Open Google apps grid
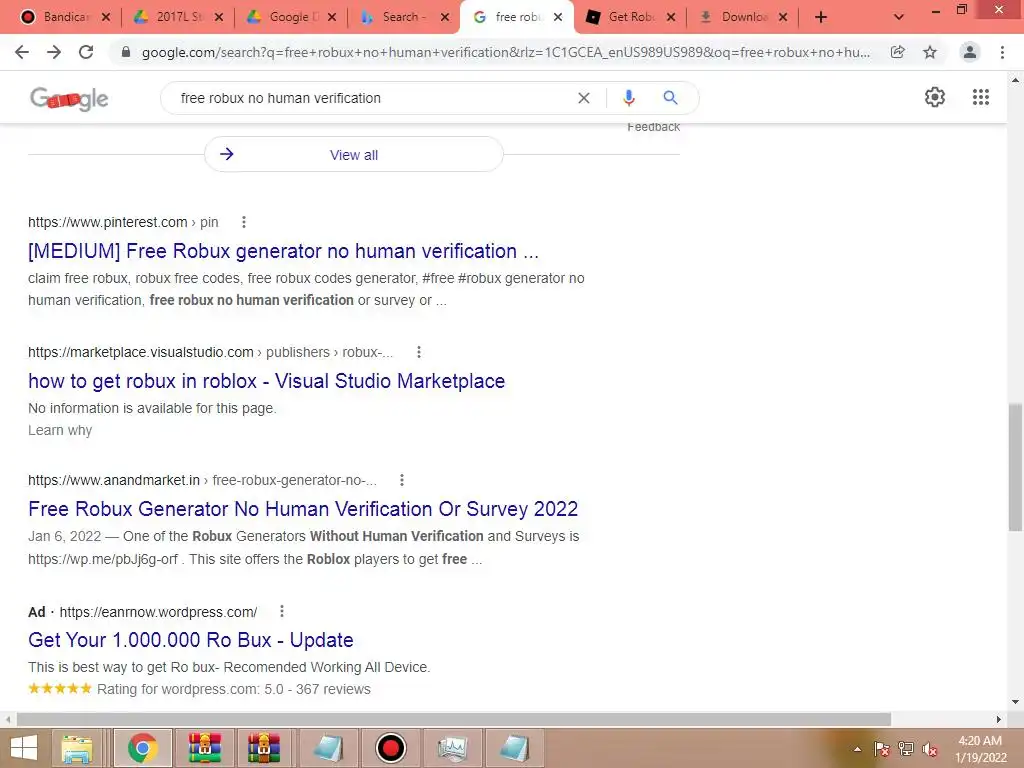 [981, 97]
